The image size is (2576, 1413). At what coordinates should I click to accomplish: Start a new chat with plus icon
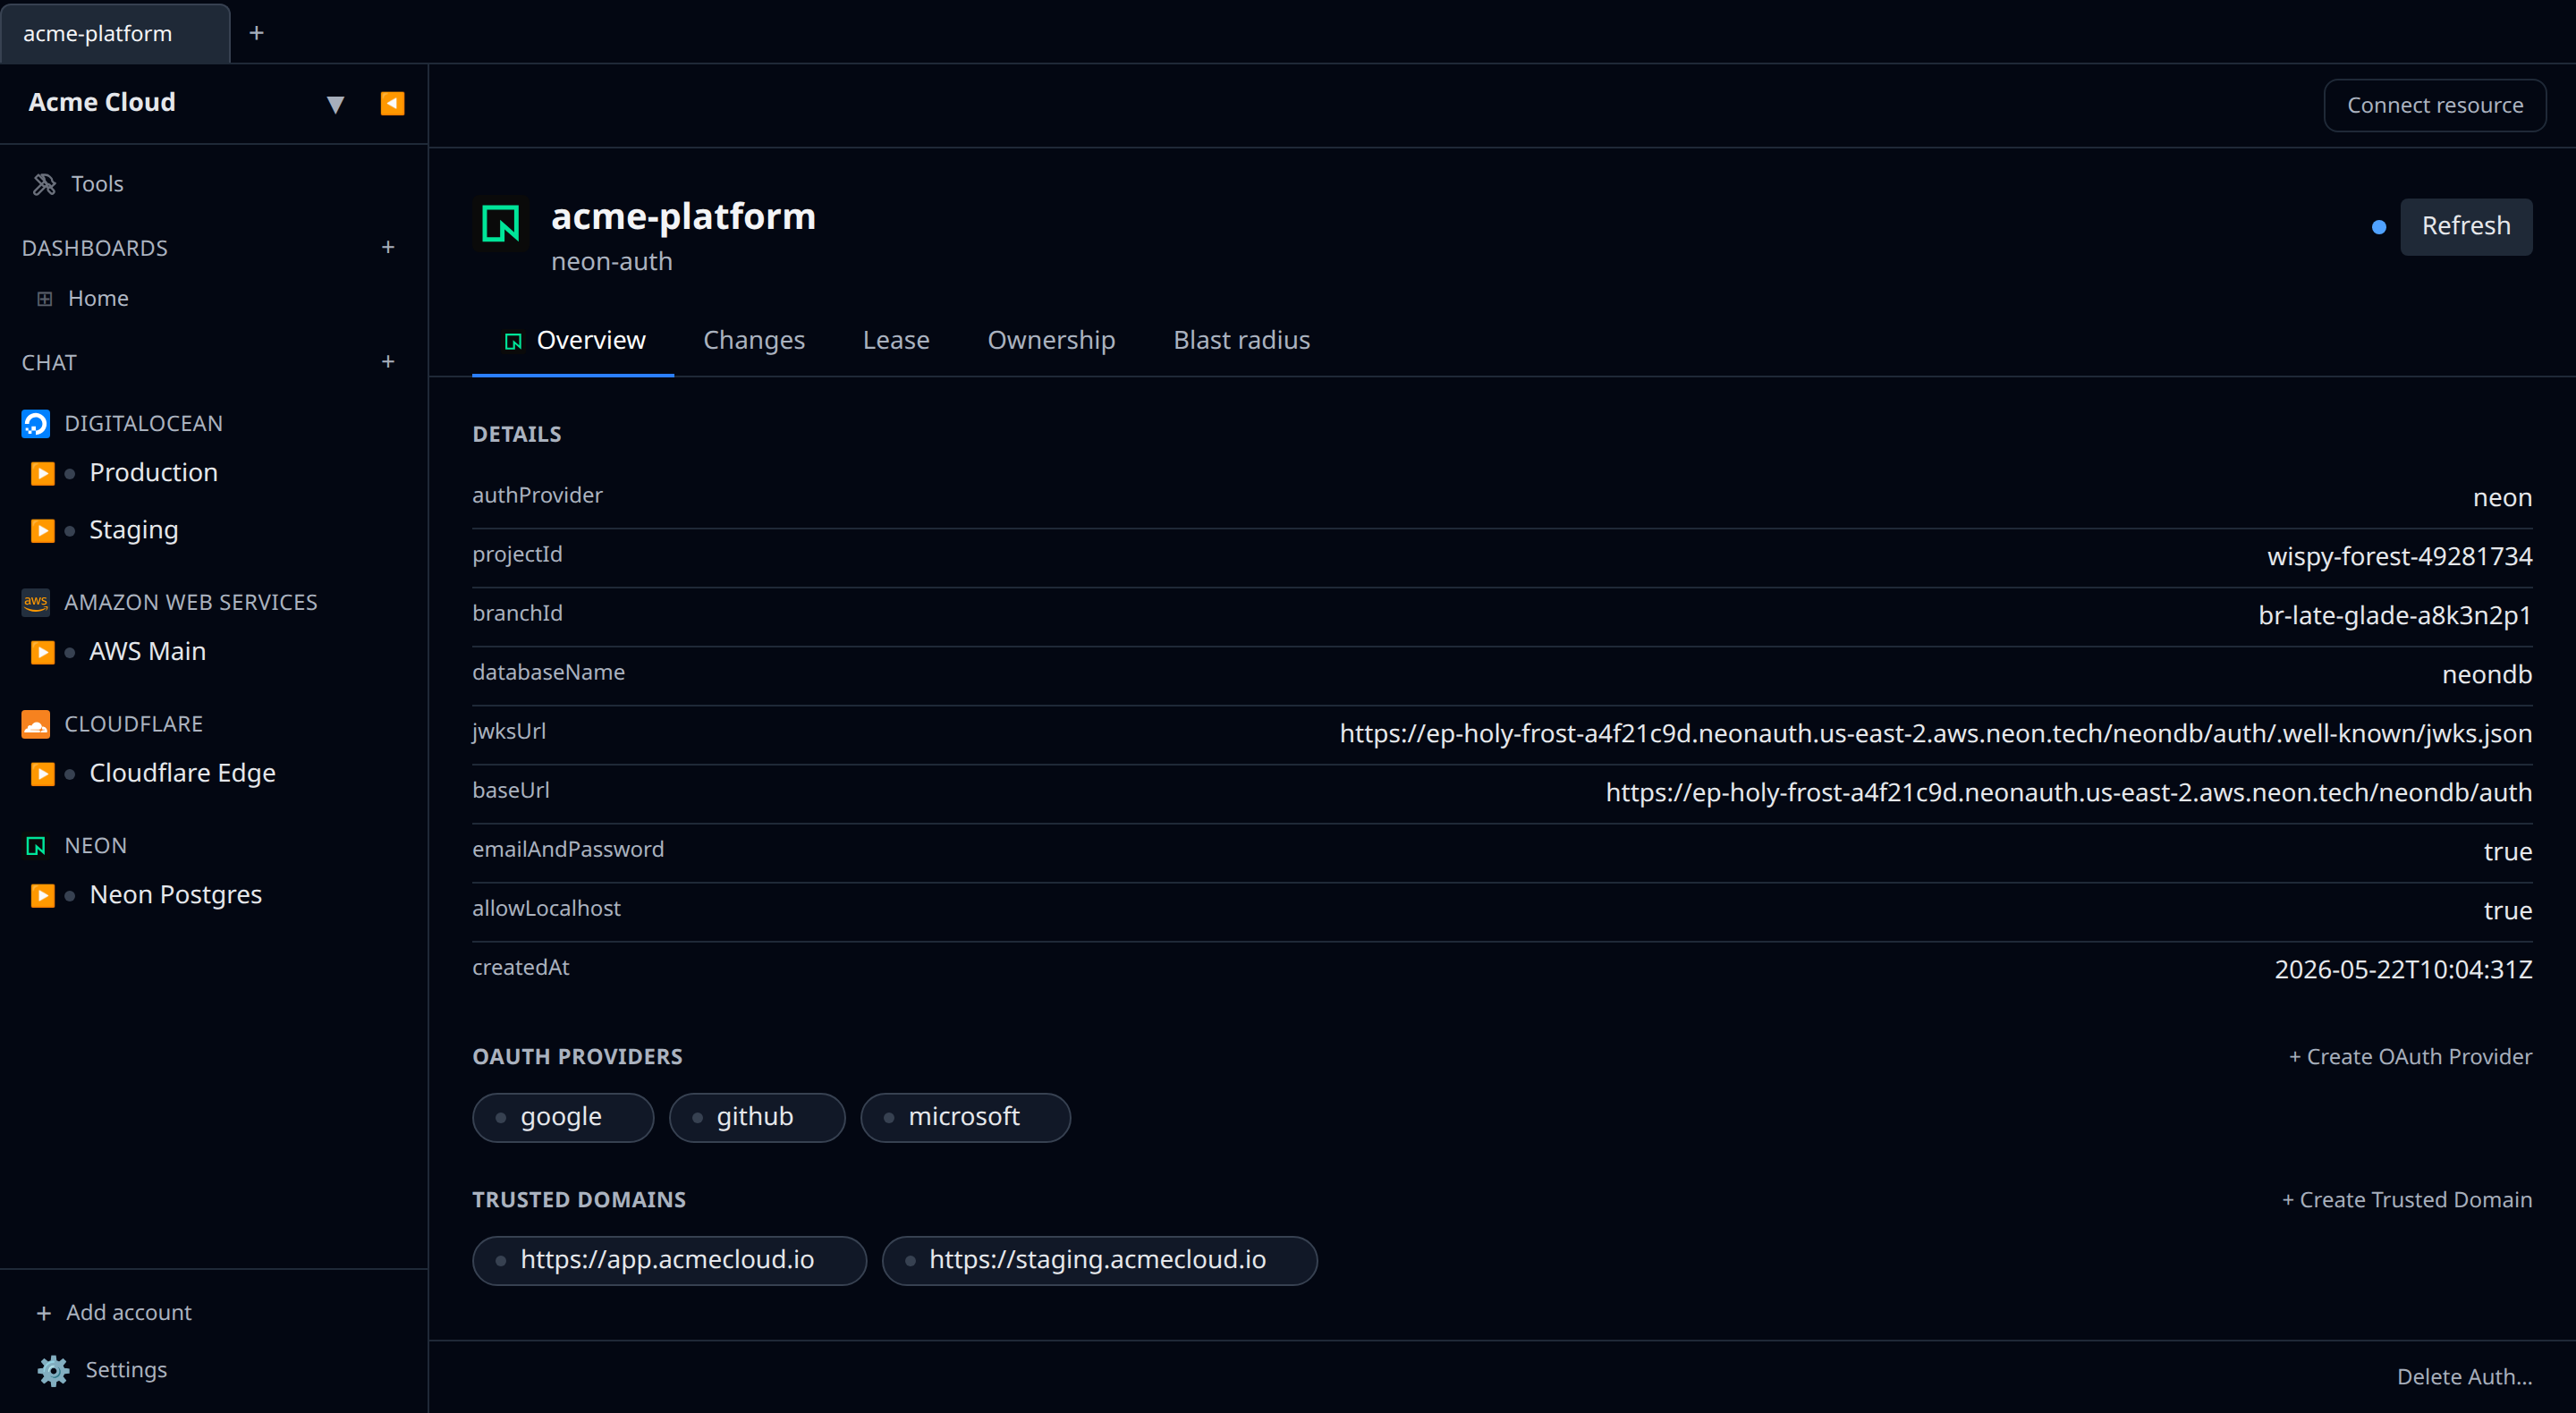coord(388,361)
